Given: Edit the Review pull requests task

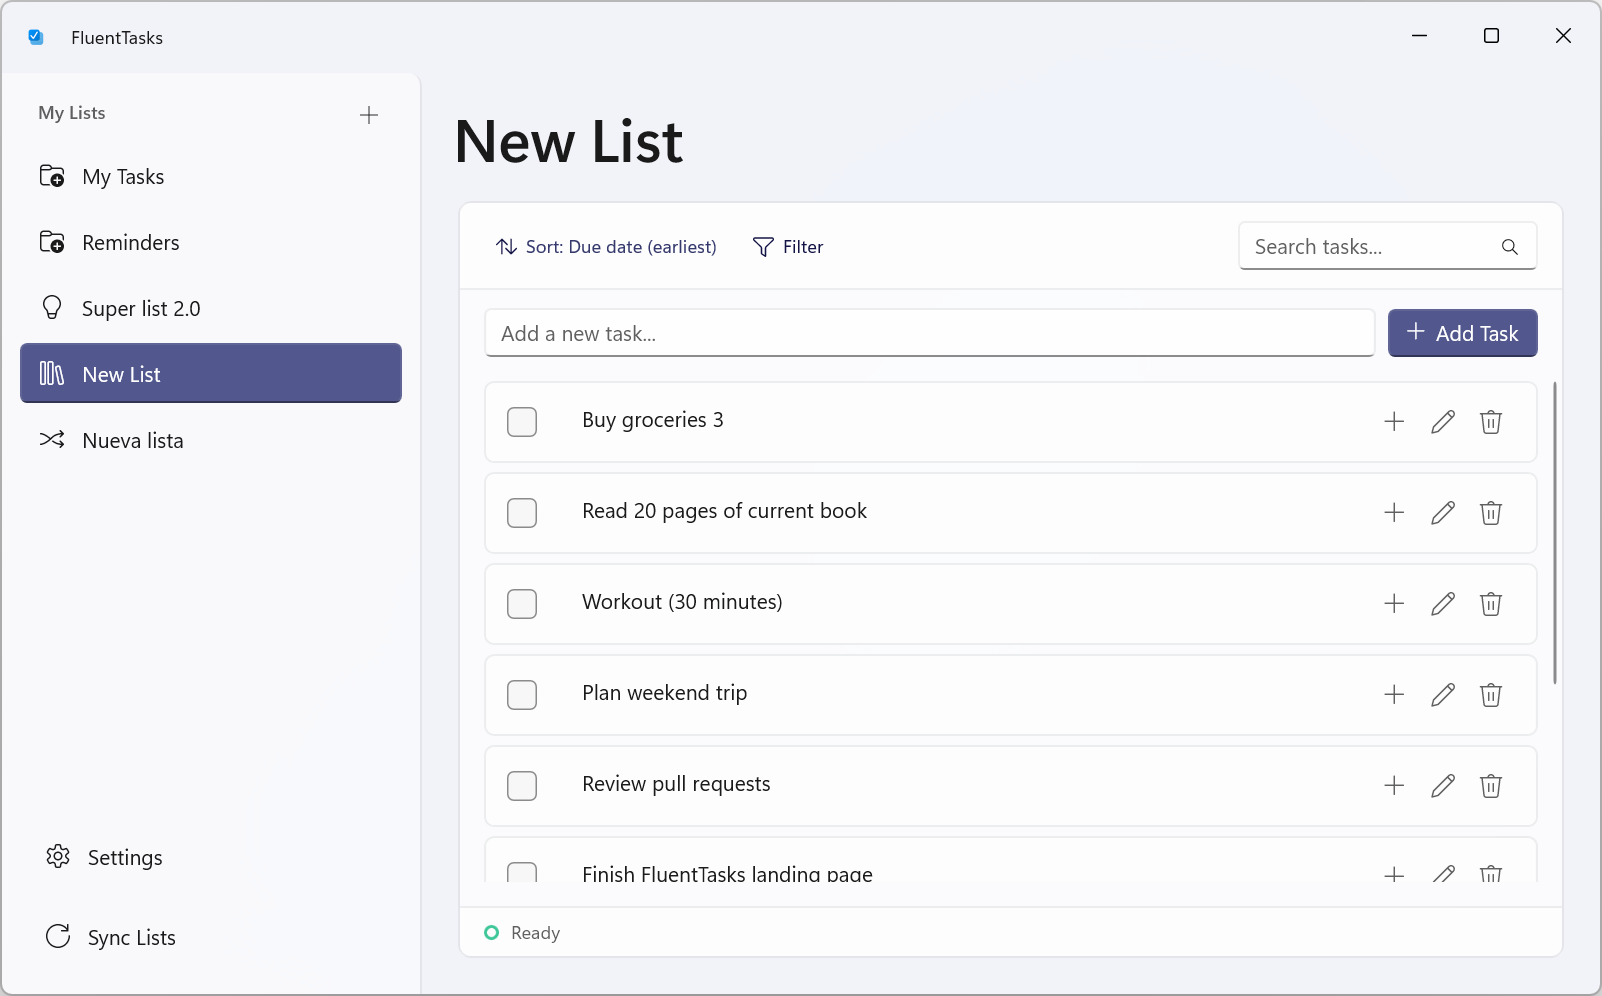Looking at the screenshot, I should (1442, 786).
